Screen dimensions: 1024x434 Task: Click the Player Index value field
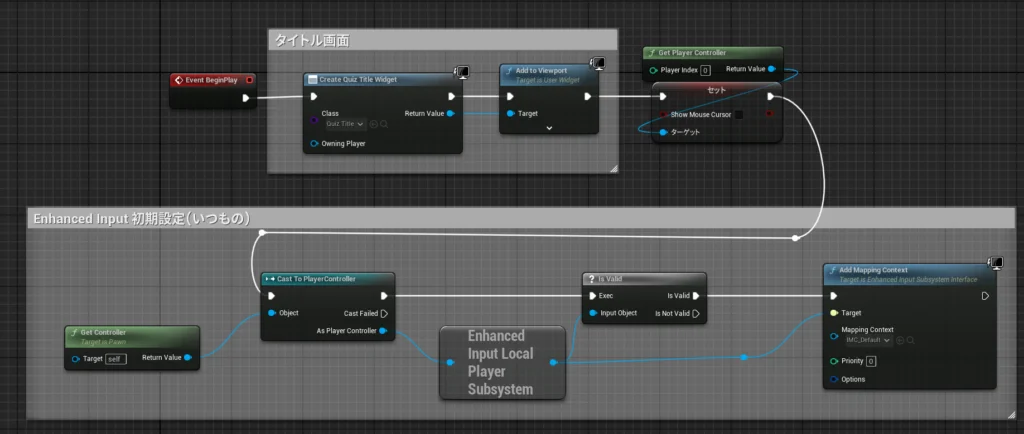705,70
